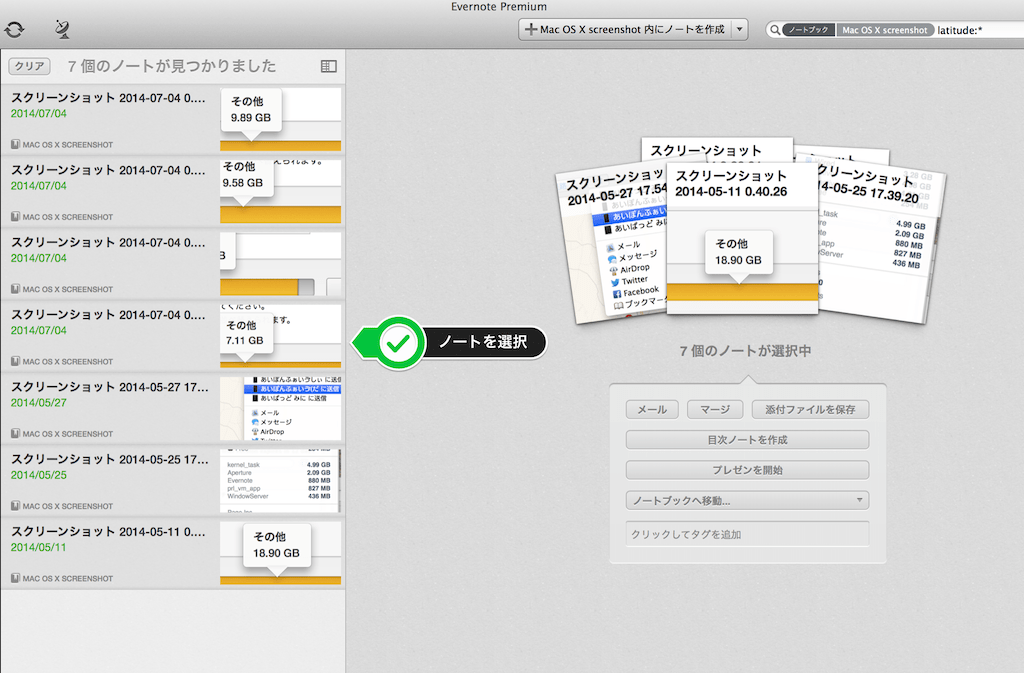Click 添付ファイルを保存 button
Image resolution: width=1024 pixels, height=673 pixels.
tap(810, 409)
